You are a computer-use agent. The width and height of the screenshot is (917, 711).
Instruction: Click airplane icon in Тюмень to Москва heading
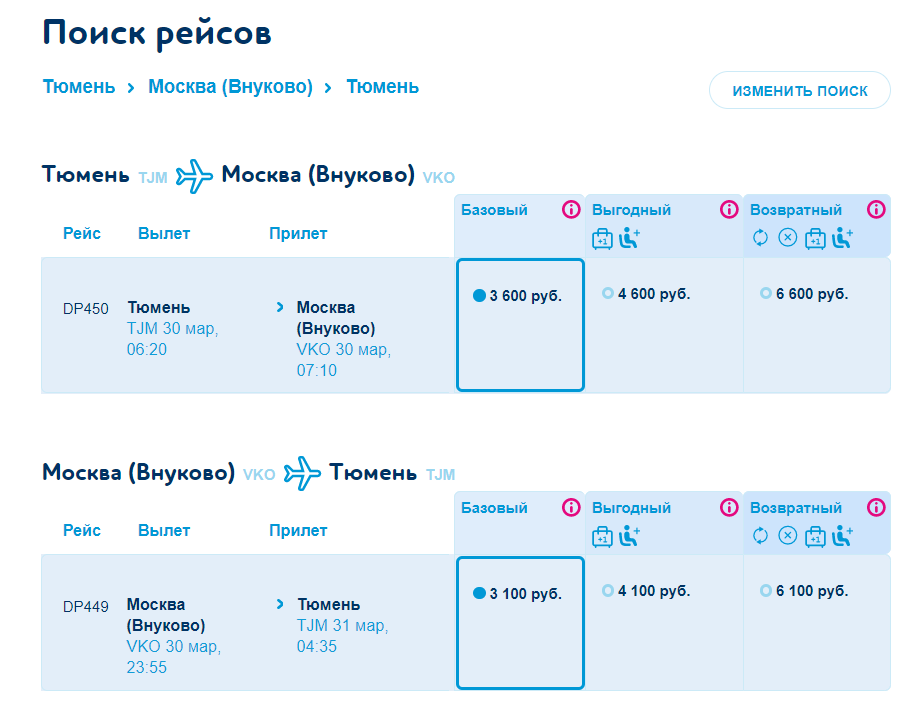[194, 176]
